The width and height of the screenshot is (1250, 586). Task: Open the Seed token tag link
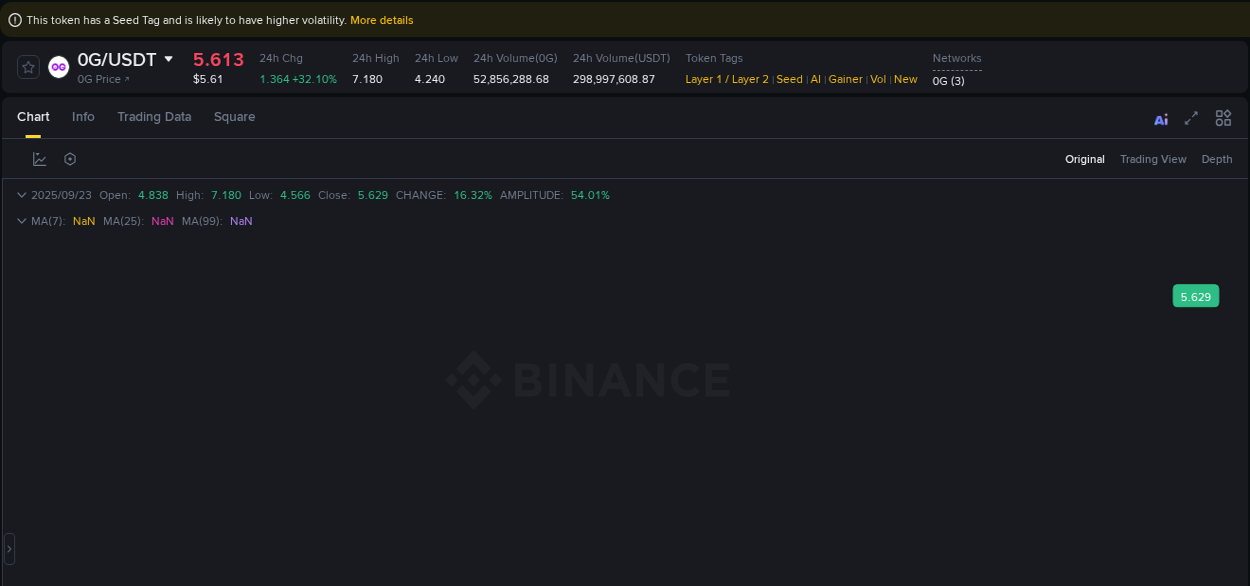pyautogui.click(x=789, y=79)
